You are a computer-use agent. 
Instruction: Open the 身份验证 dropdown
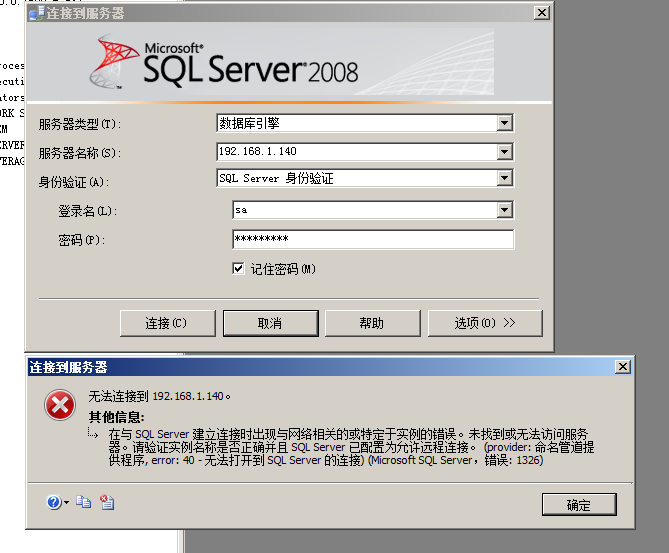coord(504,178)
